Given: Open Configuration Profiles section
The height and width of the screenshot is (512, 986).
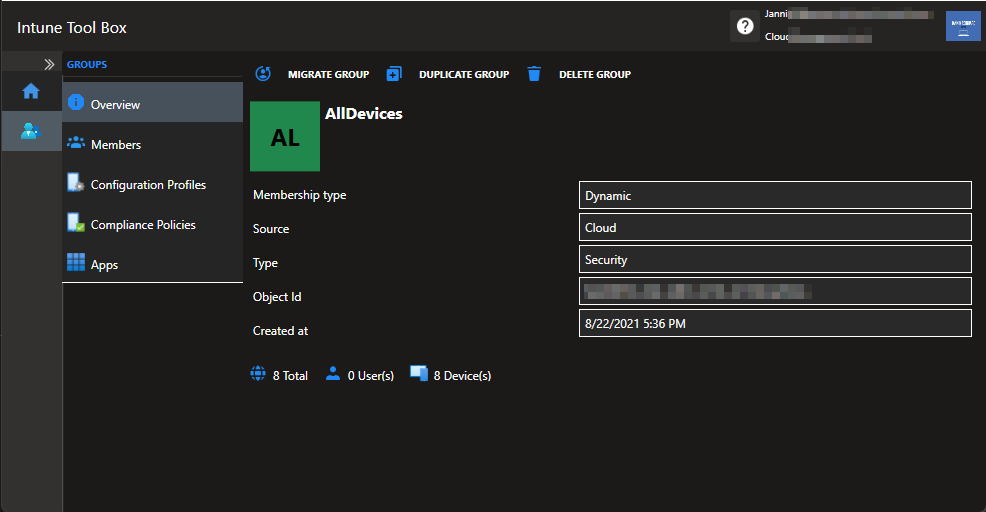Looking at the screenshot, I should coord(153,184).
